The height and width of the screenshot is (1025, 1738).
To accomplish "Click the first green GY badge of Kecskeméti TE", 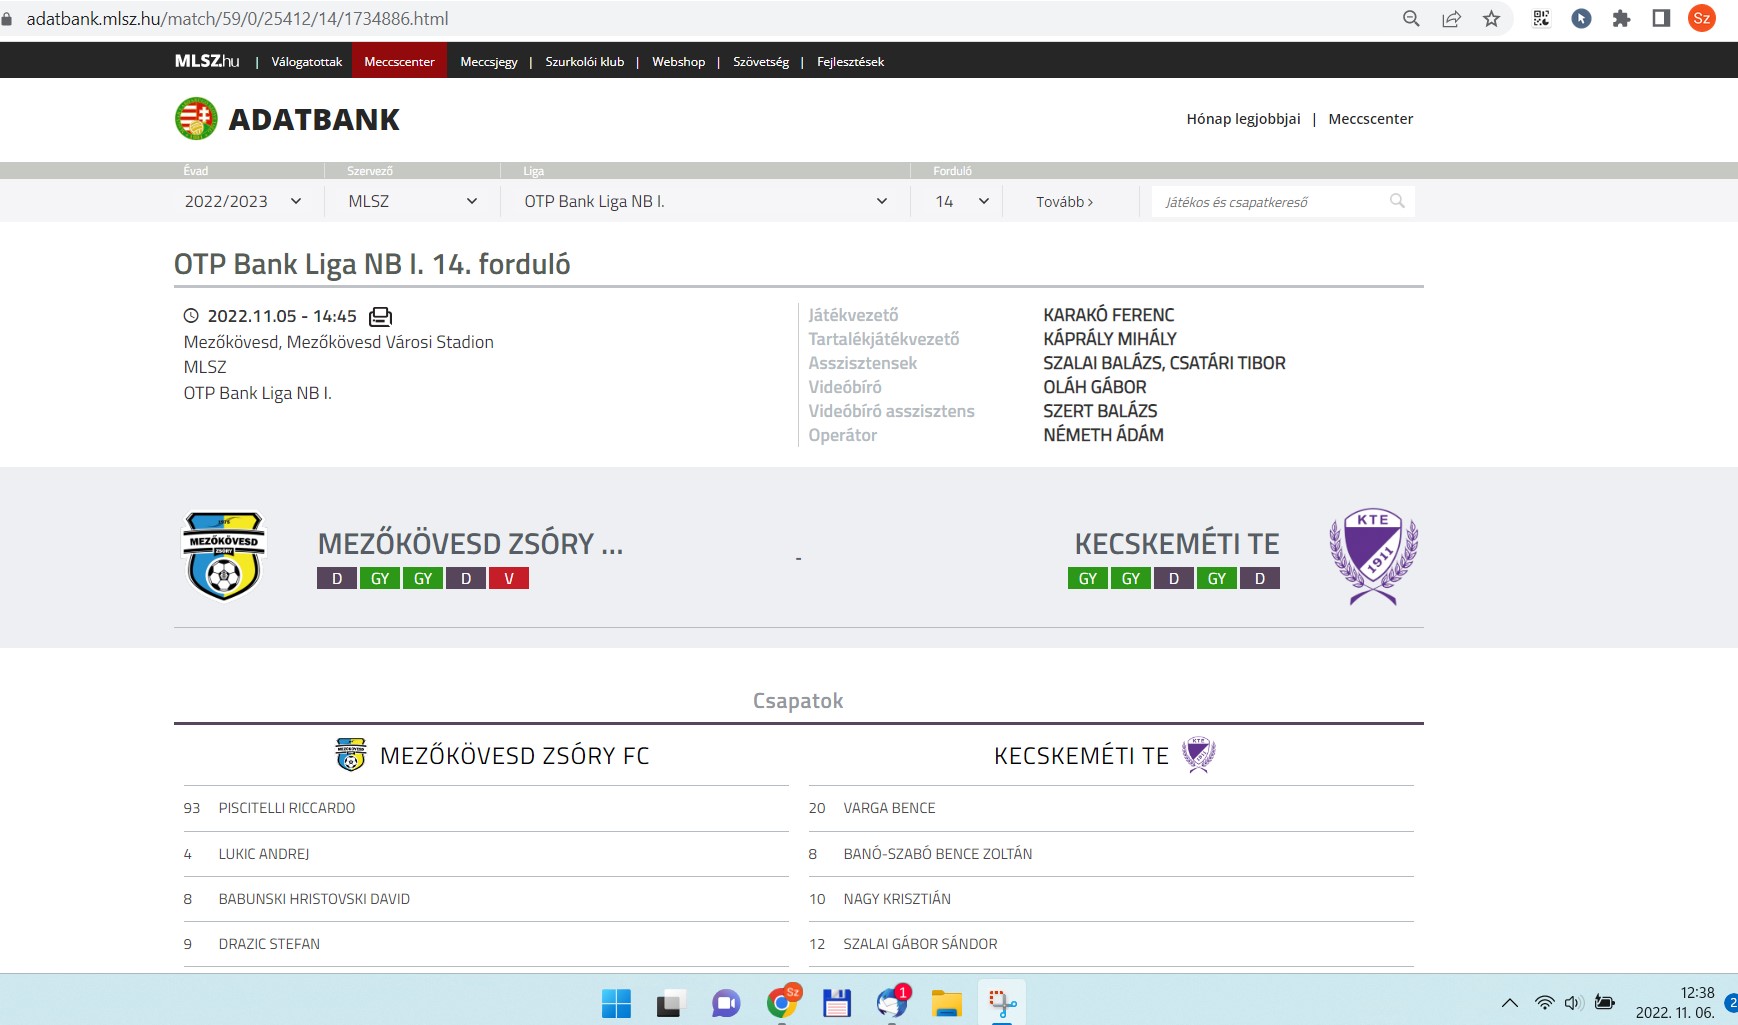I will point(1088,578).
